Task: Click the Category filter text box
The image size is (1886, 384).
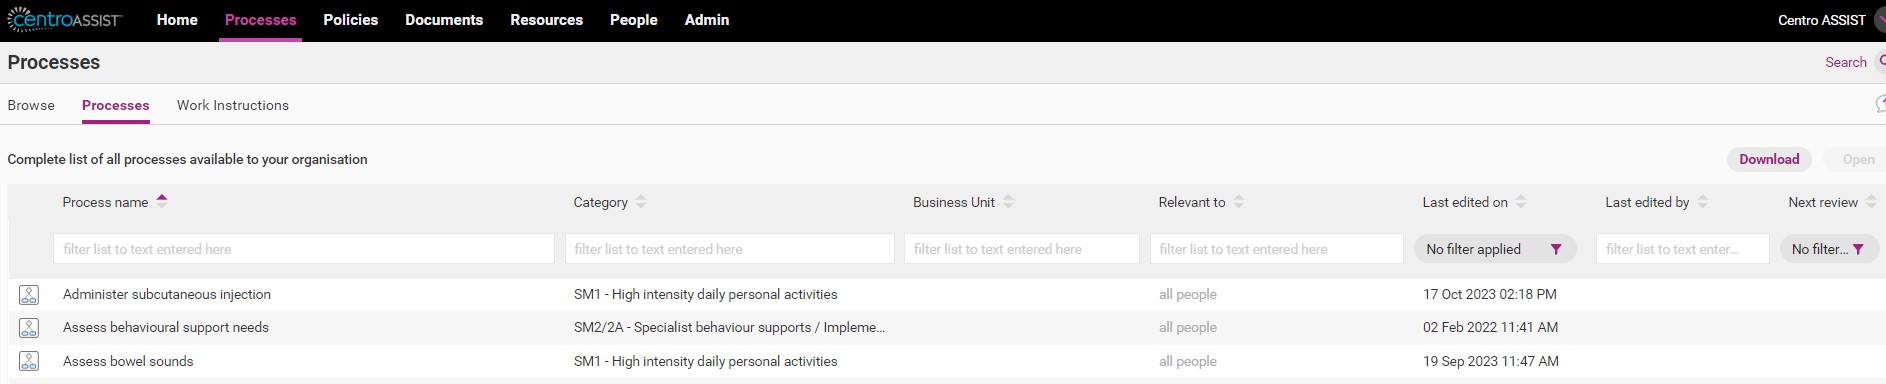Action: coord(730,249)
